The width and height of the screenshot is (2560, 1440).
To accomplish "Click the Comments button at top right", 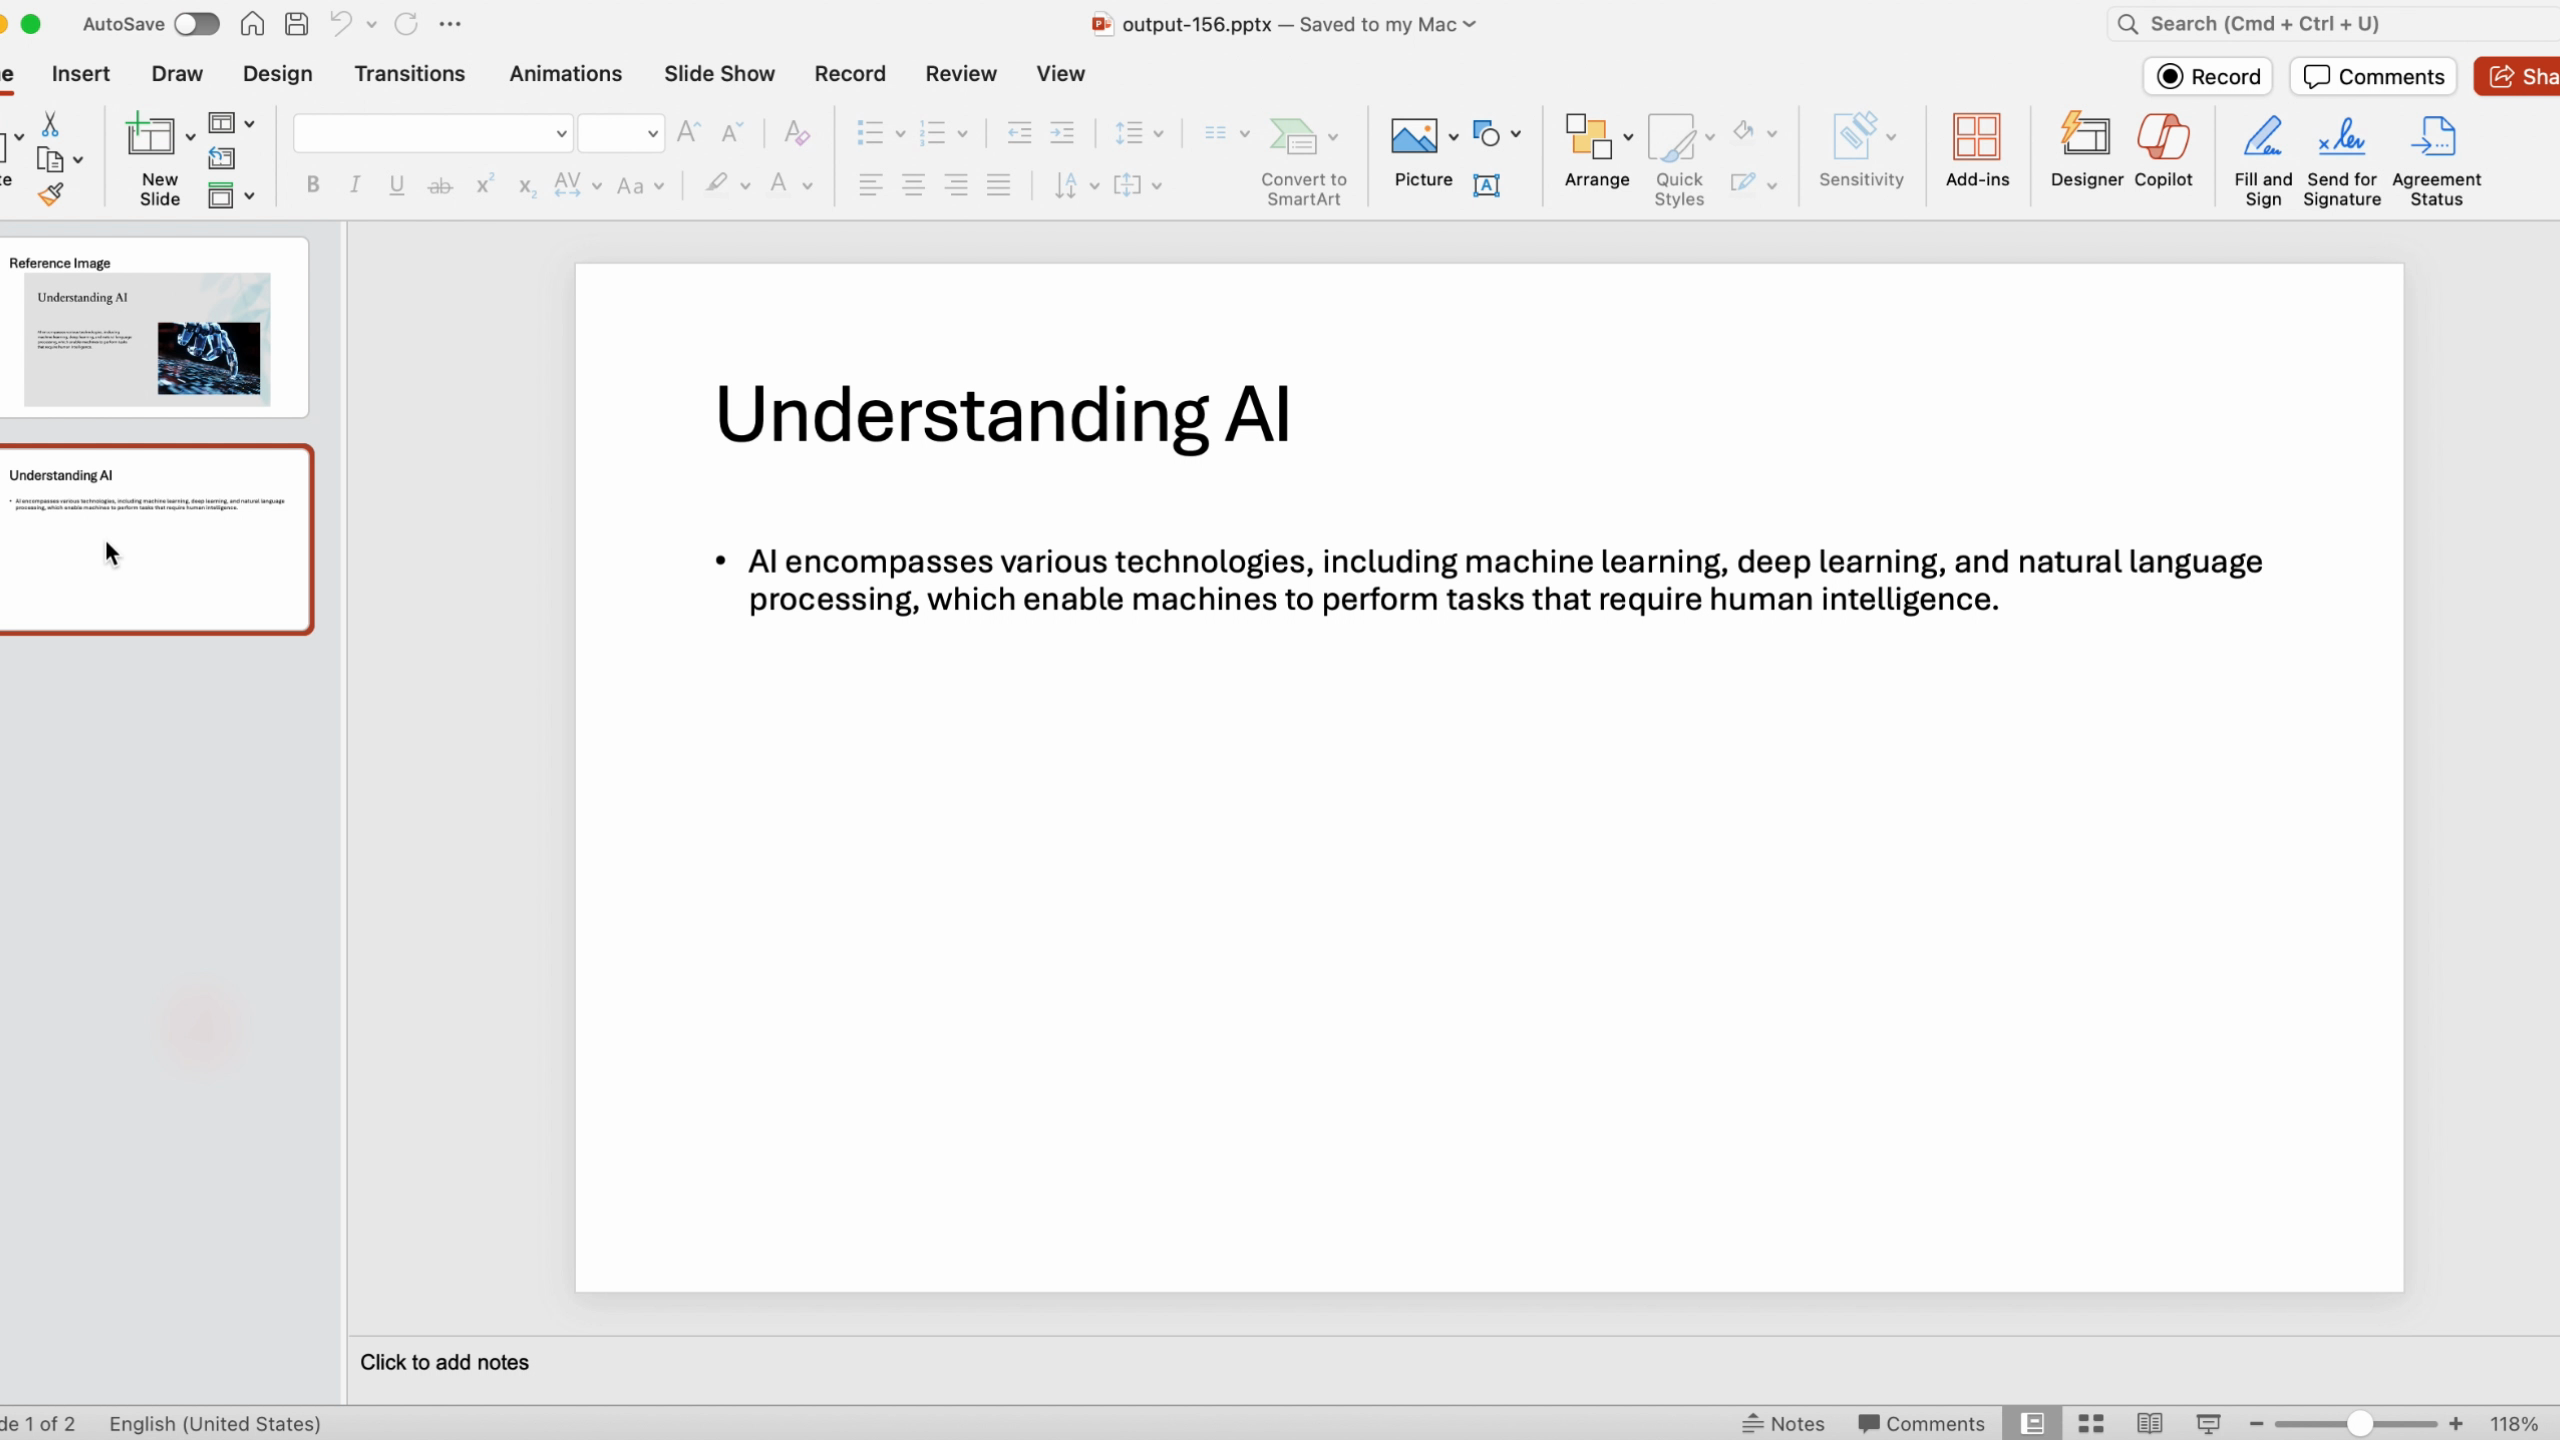I will coord(2373,77).
